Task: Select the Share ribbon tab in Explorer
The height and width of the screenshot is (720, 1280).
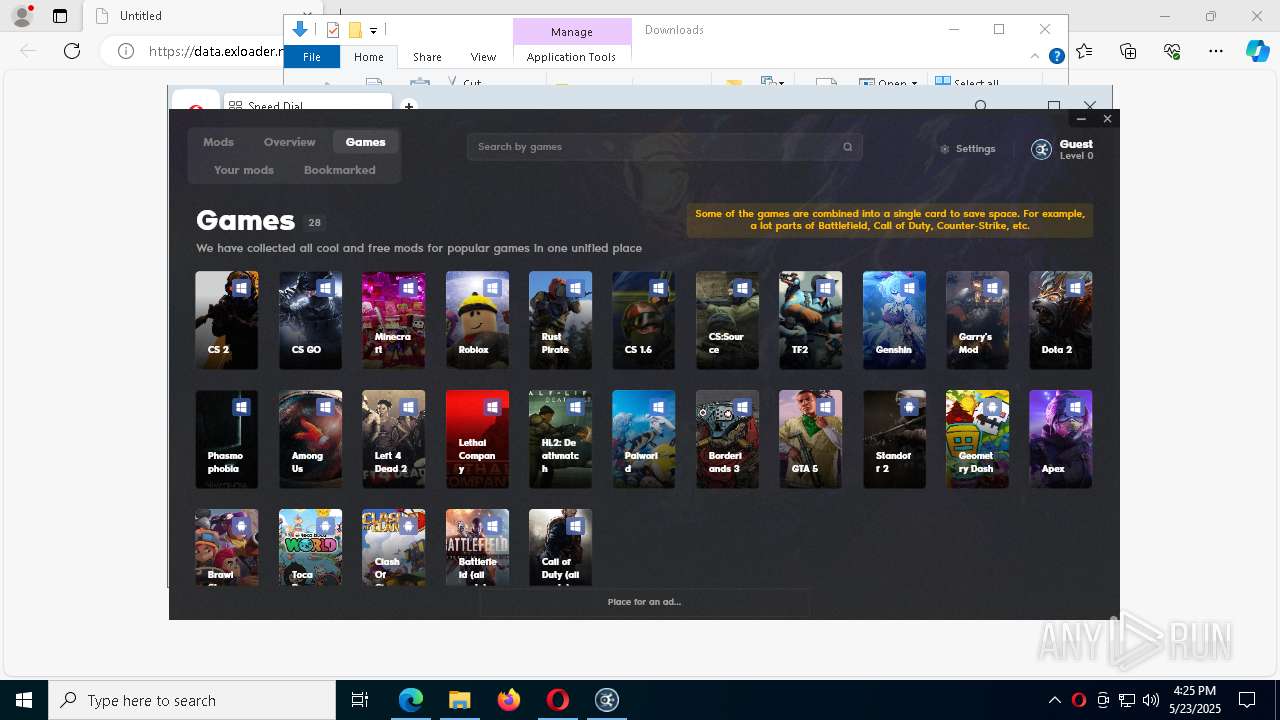Action: (x=427, y=57)
